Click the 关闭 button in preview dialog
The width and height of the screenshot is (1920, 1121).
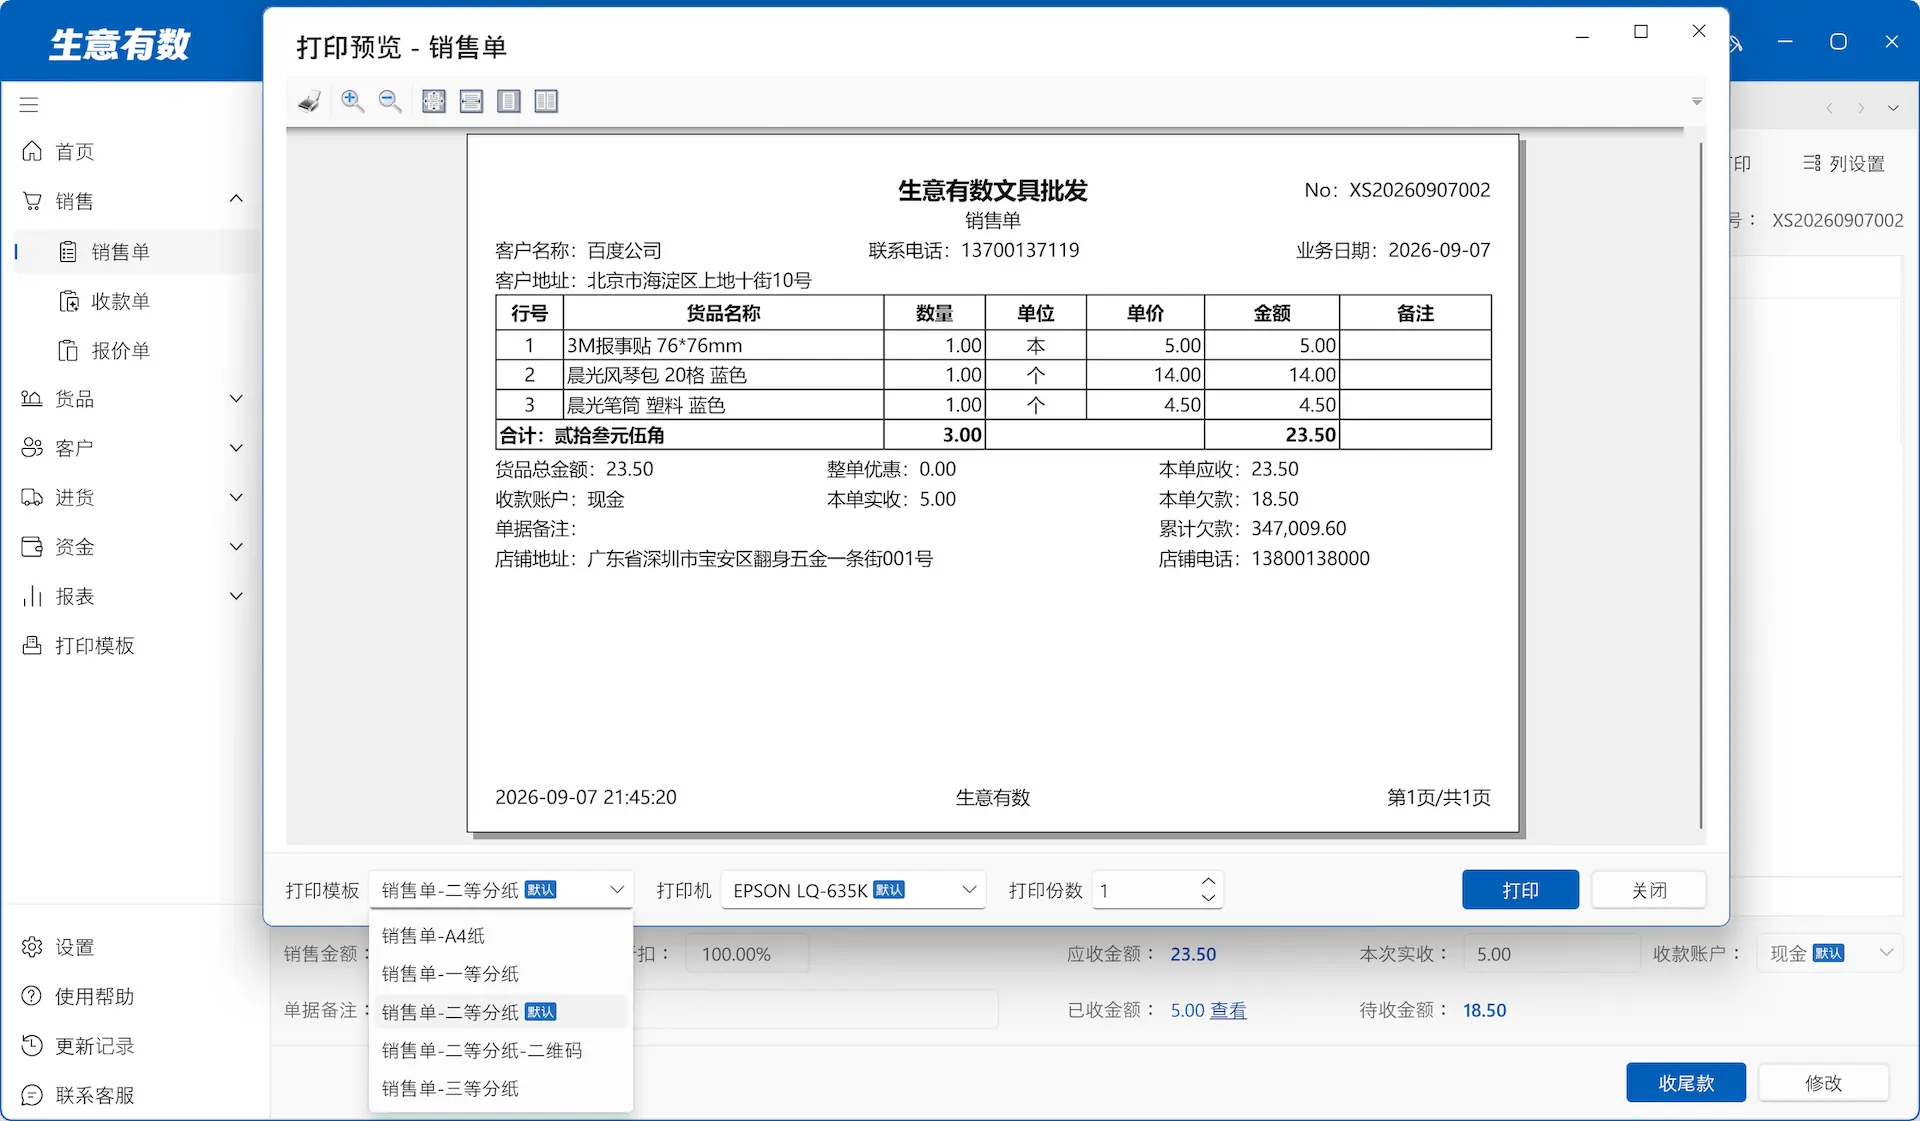coord(1649,890)
